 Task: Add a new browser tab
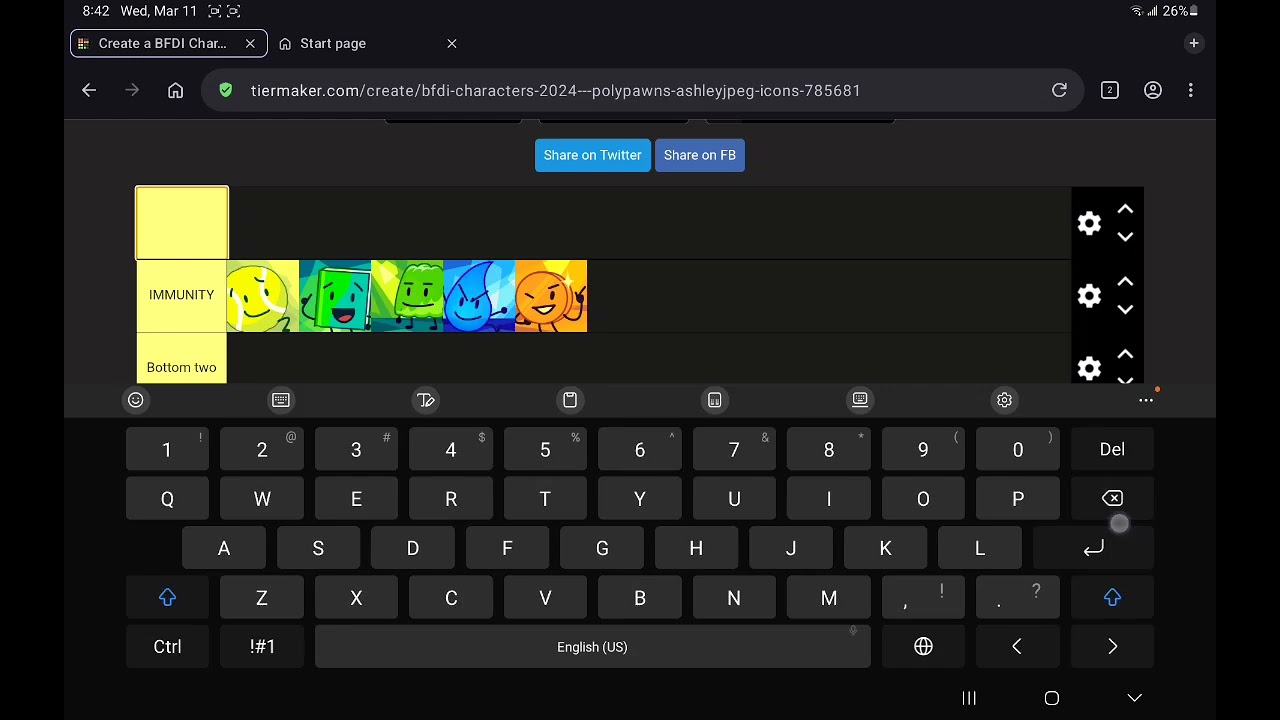pyautogui.click(x=1194, y=43)
